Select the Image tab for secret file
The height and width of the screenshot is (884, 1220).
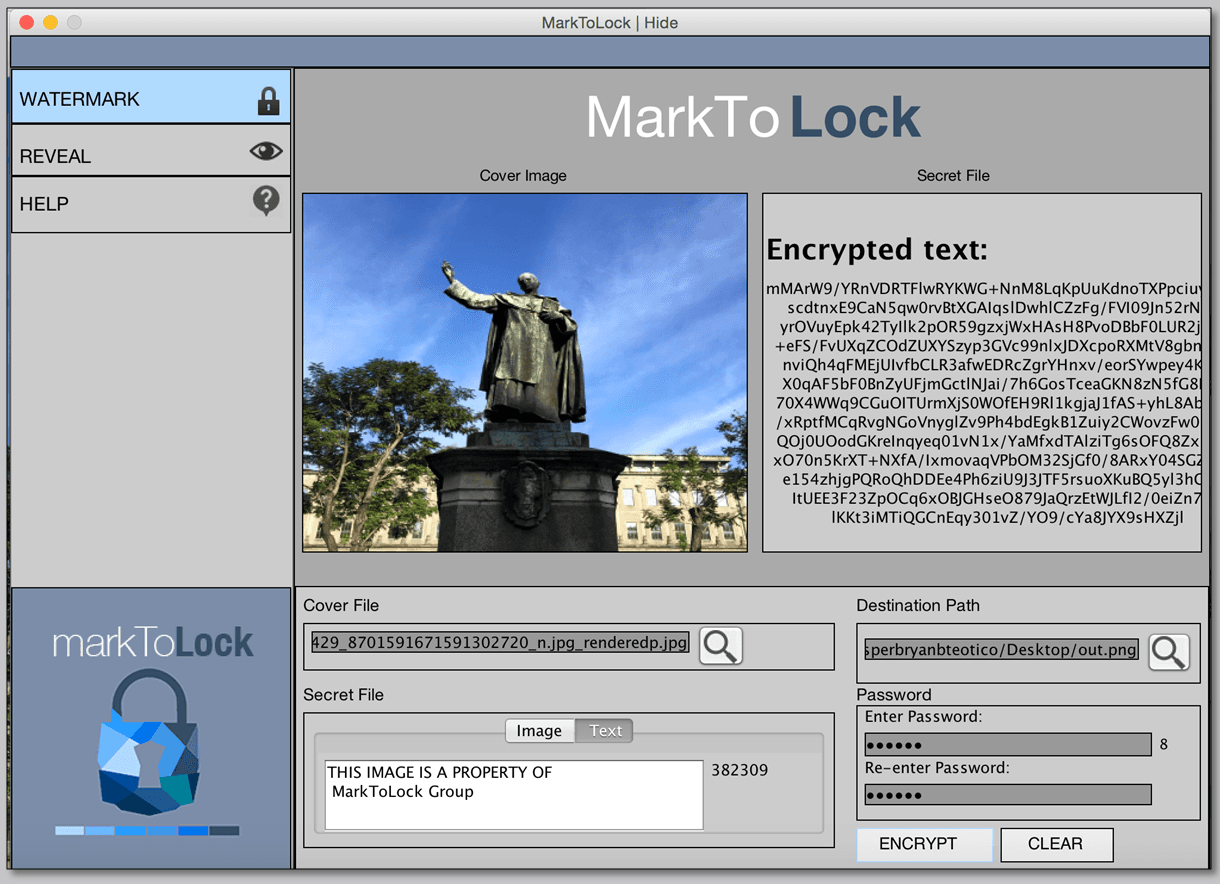(x=539, y=731)
